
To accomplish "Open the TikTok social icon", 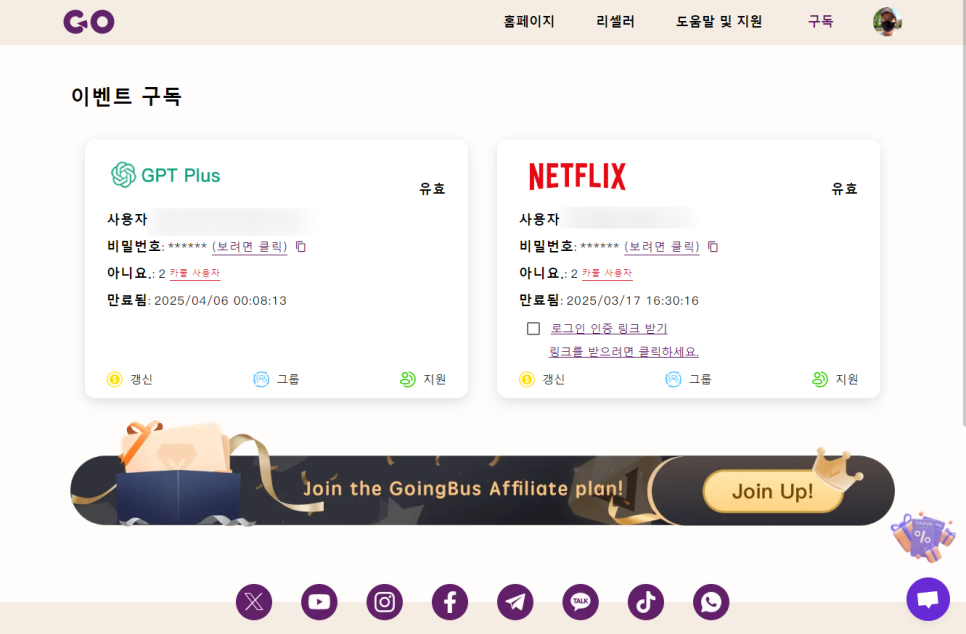I will tap(646, 602).
